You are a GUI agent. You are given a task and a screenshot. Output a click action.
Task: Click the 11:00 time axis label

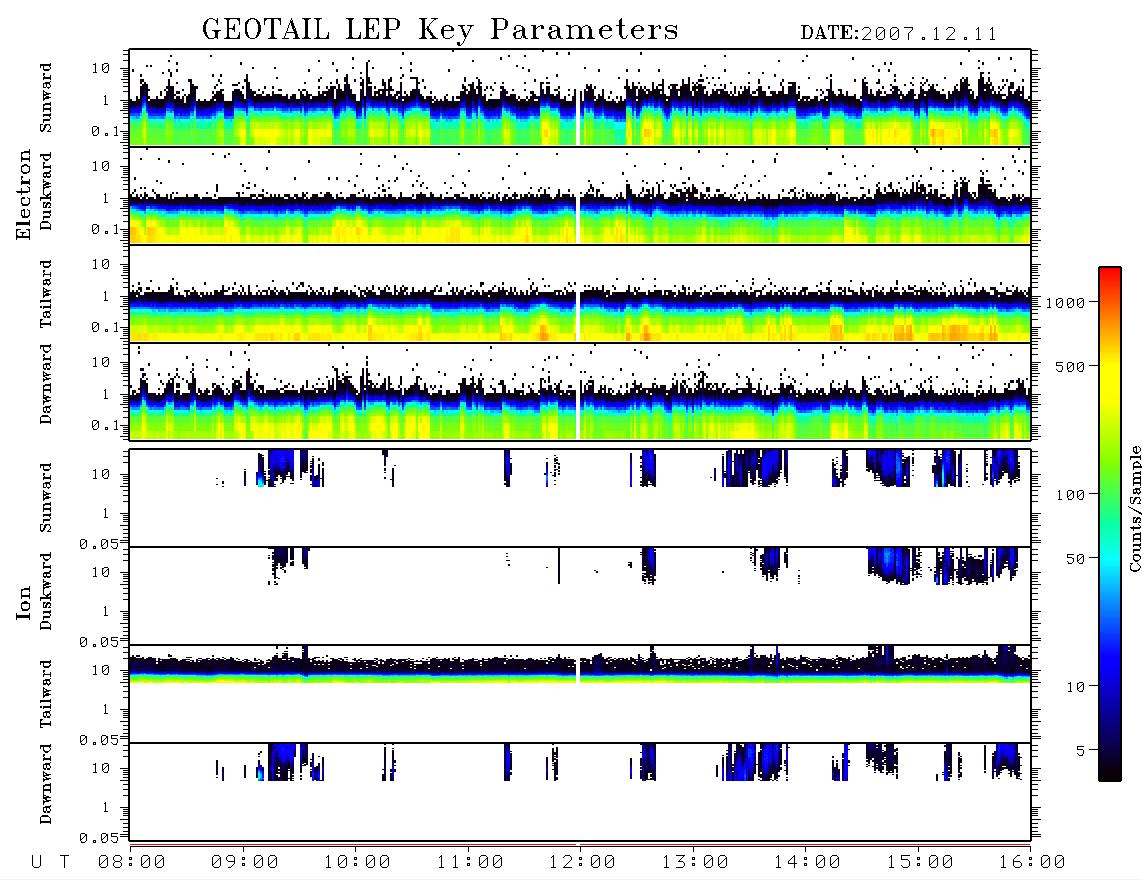[x=470, y=862]
